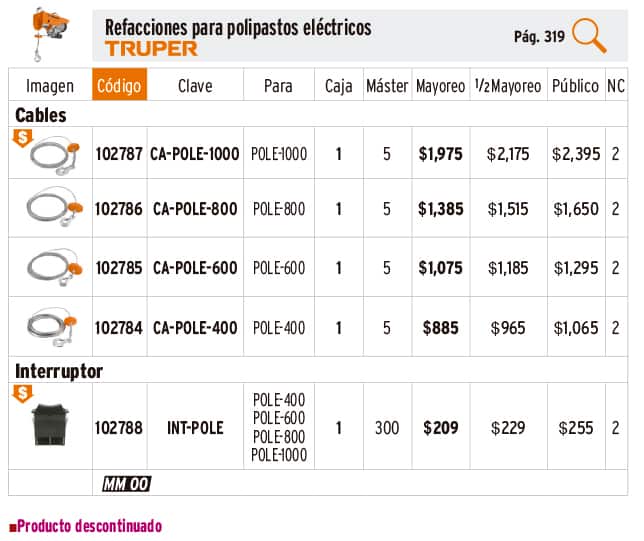644x541 pixels.
Task: Open the CA-POLE-1000 cable image
Action: tap(53, 156)
